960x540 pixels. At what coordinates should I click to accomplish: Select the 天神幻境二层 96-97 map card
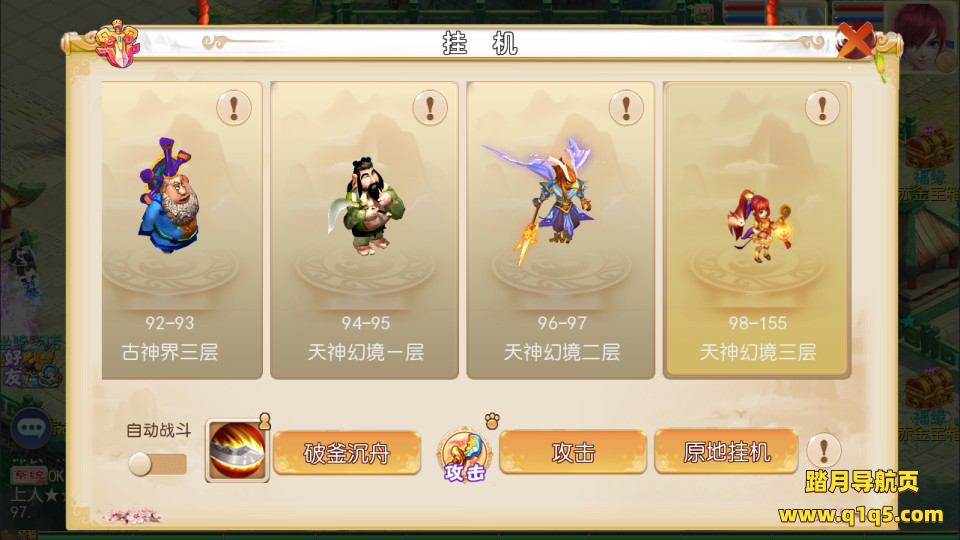coord(560,230)
